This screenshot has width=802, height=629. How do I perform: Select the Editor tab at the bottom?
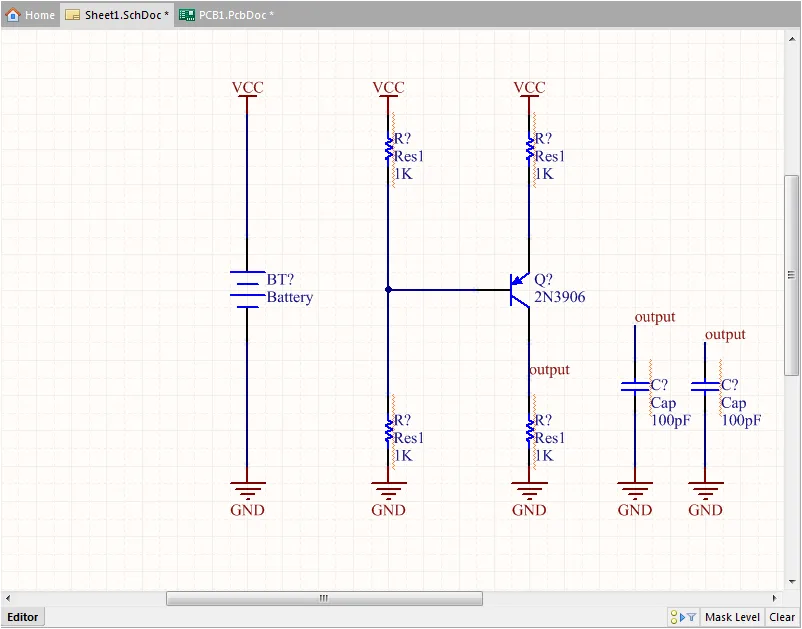[x=23, y=617]
